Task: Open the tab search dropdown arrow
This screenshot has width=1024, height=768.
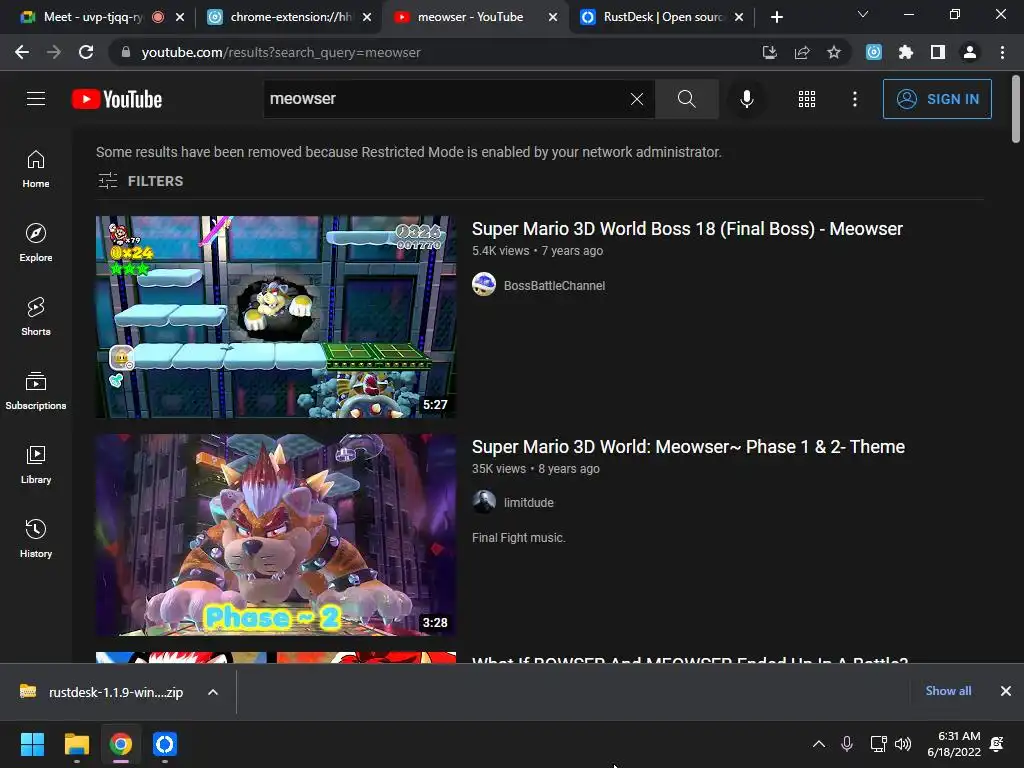Action: [863, 14]
